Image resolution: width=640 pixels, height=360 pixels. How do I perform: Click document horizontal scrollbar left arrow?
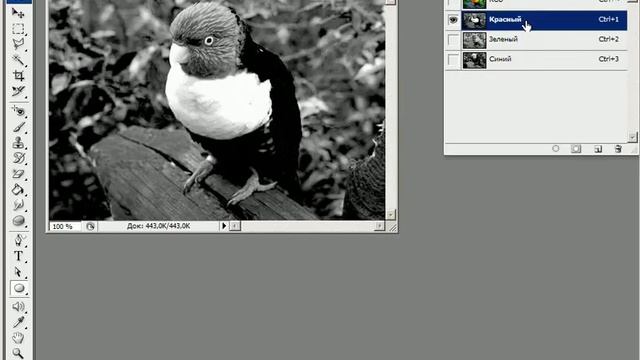[x=235, y=226]
